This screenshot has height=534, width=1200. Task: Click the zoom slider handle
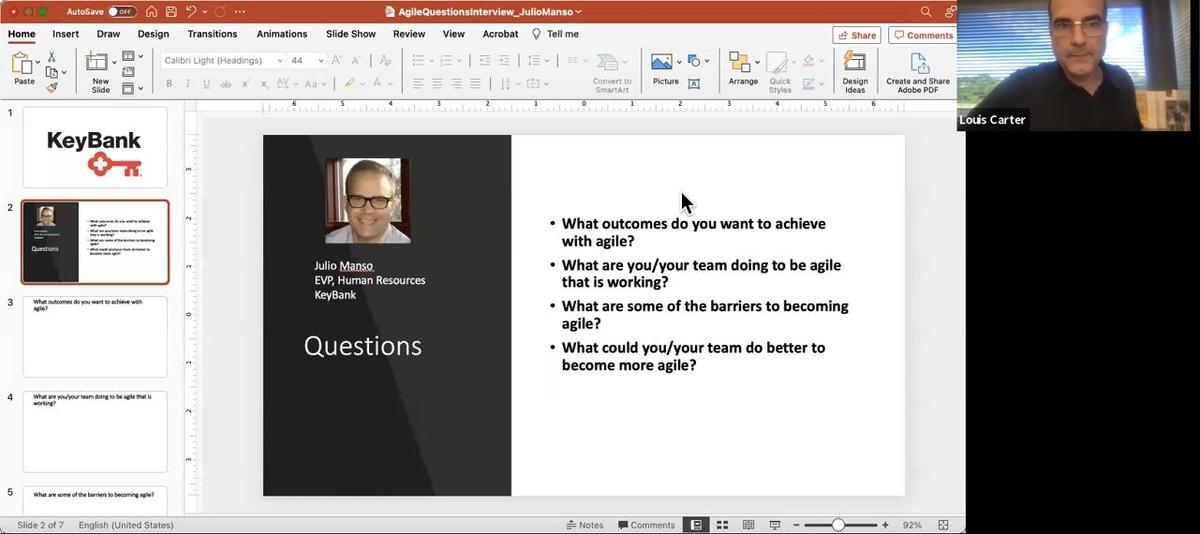click(838, 525)
